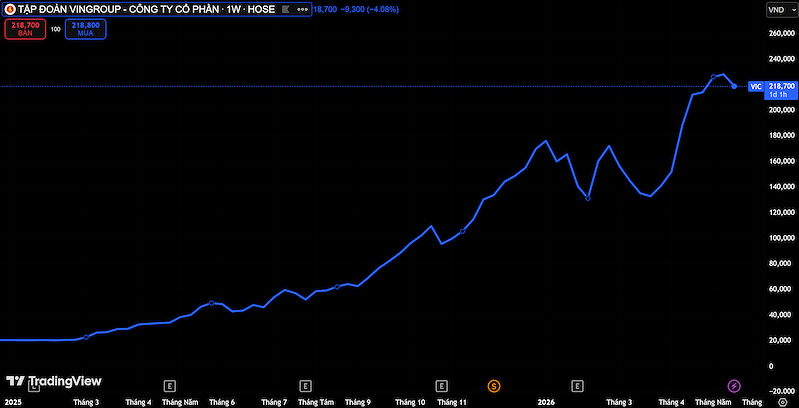Click the 218,800 MUA buy button
This screenshot has height=408, width=799.
pos(86,29)
